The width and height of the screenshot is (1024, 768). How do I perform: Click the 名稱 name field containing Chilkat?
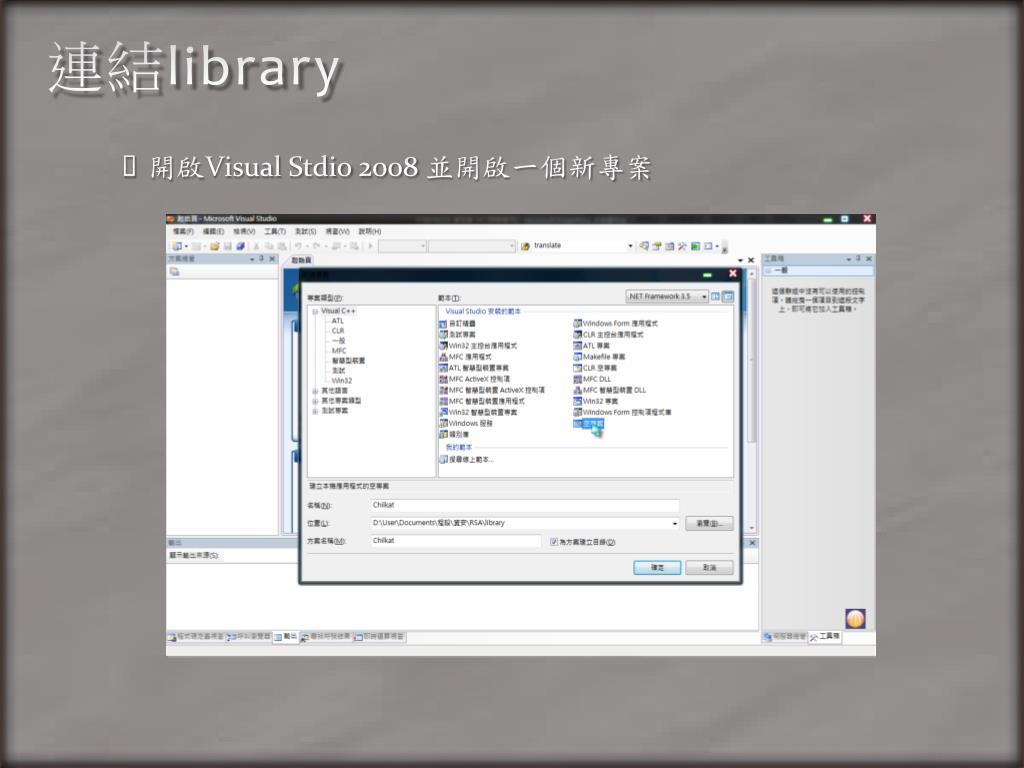coord(525,505)
